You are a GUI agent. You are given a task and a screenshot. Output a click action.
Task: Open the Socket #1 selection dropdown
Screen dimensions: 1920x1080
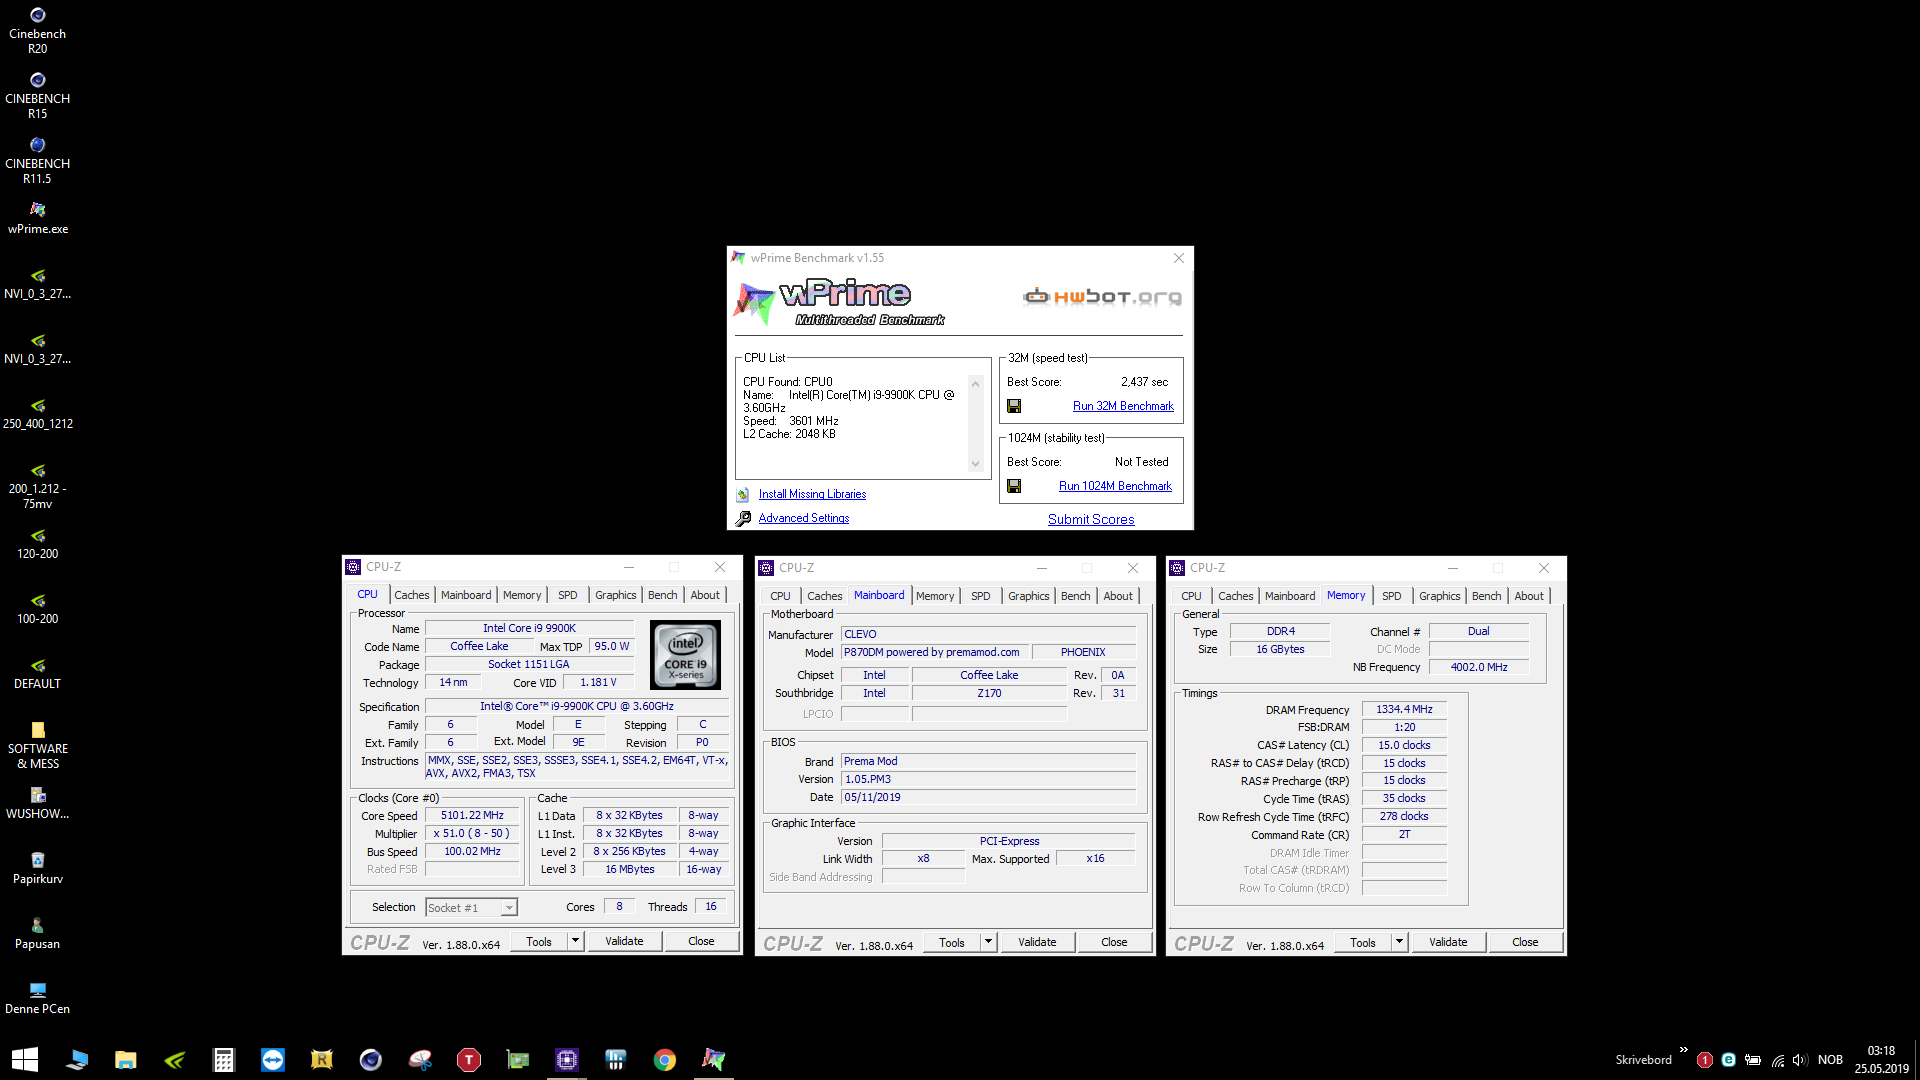(509, 907)
